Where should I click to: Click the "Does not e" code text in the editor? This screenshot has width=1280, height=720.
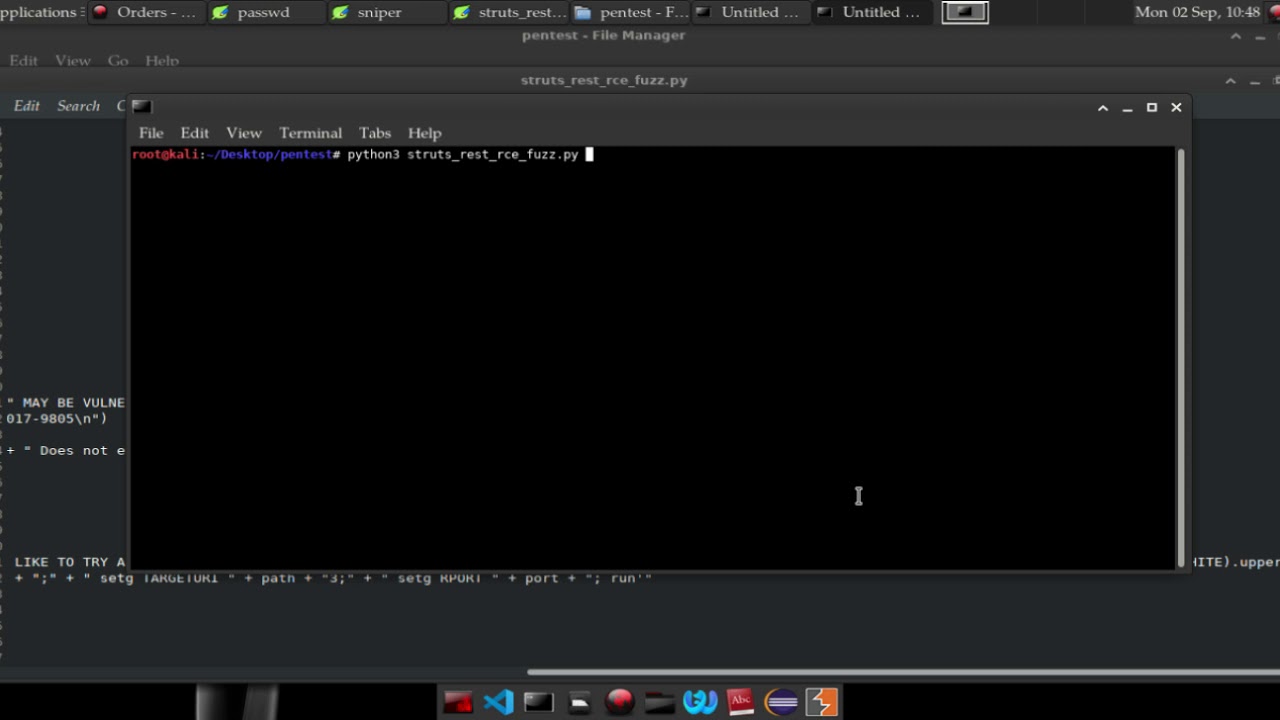click(82, 451)
